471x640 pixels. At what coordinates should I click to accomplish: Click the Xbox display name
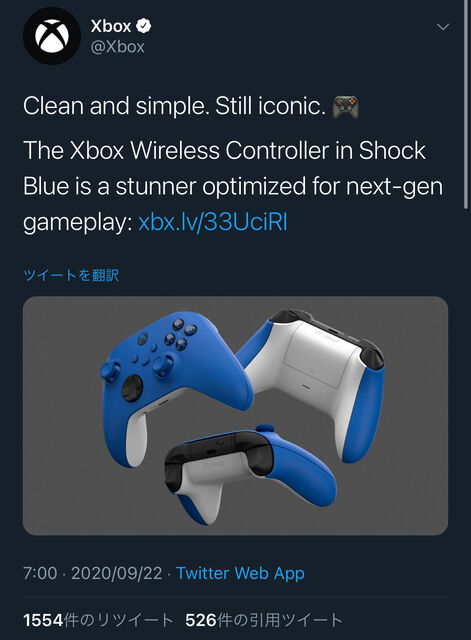coord(111,26)
